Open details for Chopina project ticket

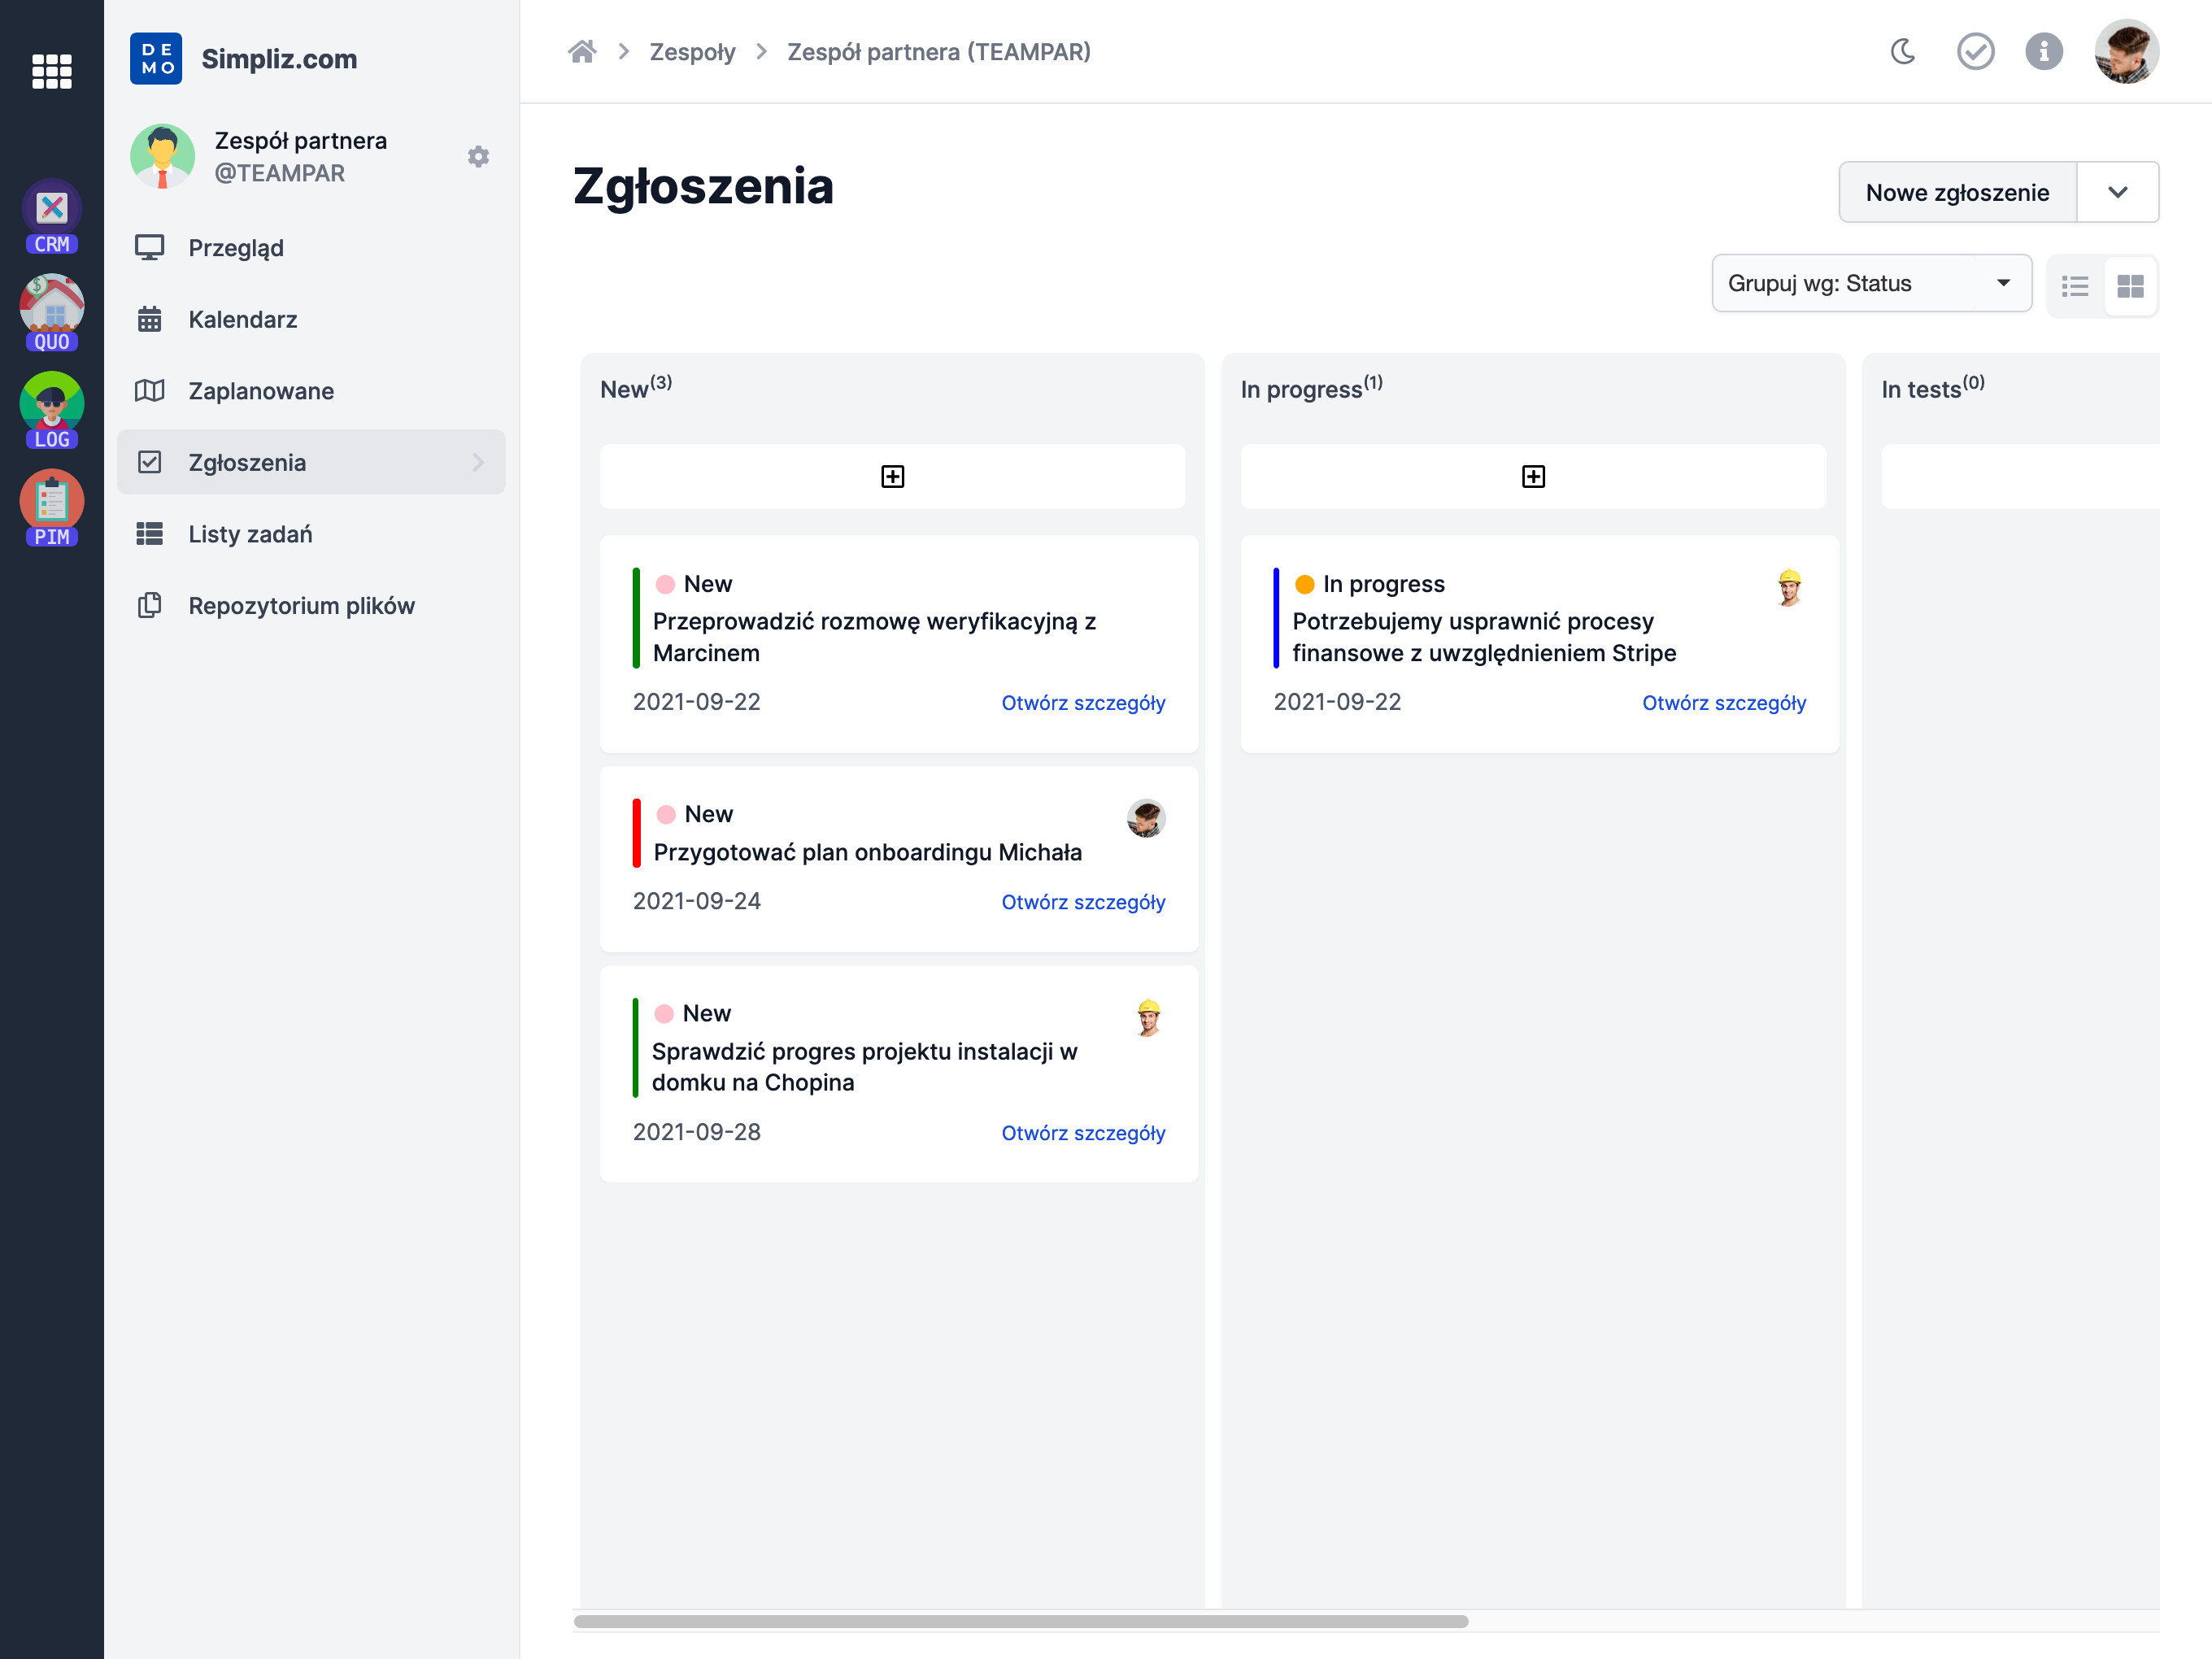[1083, 1133]
